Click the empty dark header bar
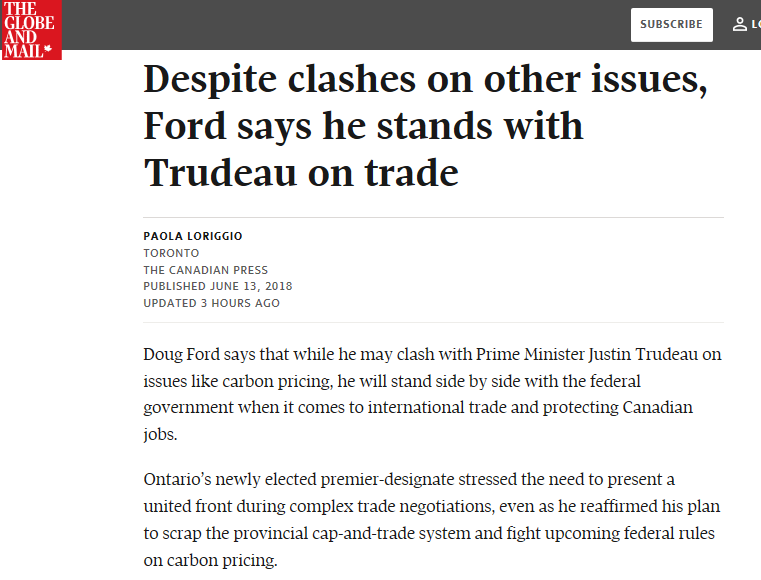The image size is (761, 580). [x=350, y=24]
